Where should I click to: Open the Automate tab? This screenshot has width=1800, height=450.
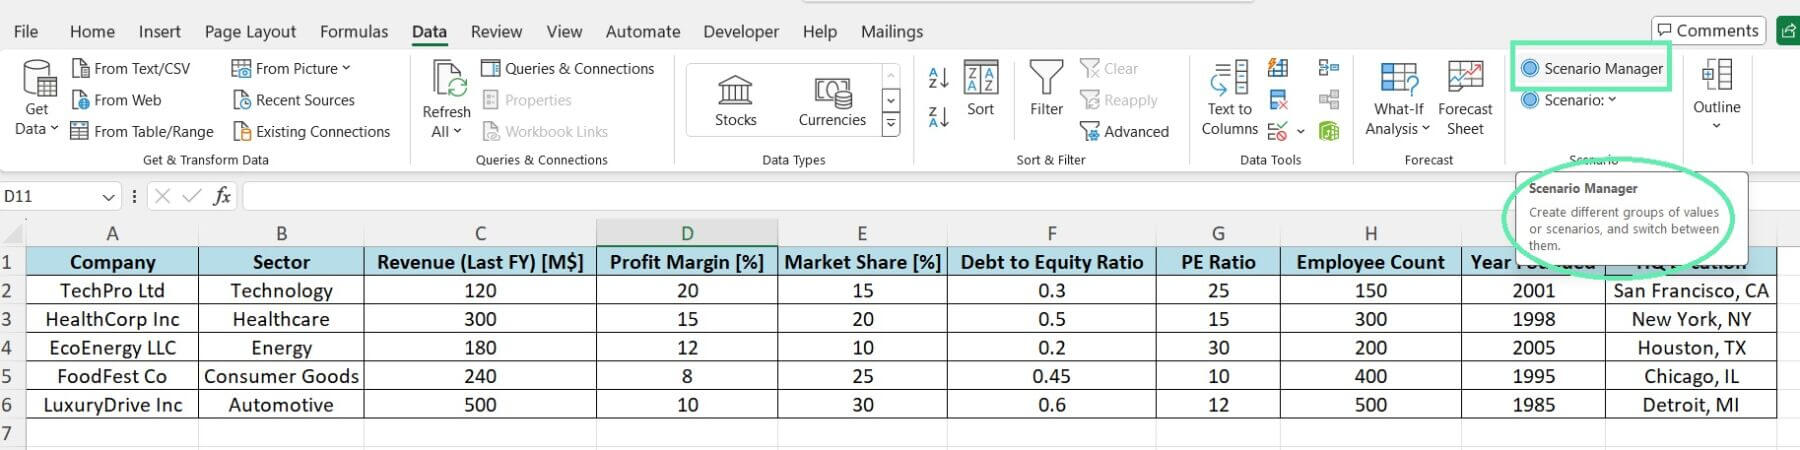tap(643, 31)
